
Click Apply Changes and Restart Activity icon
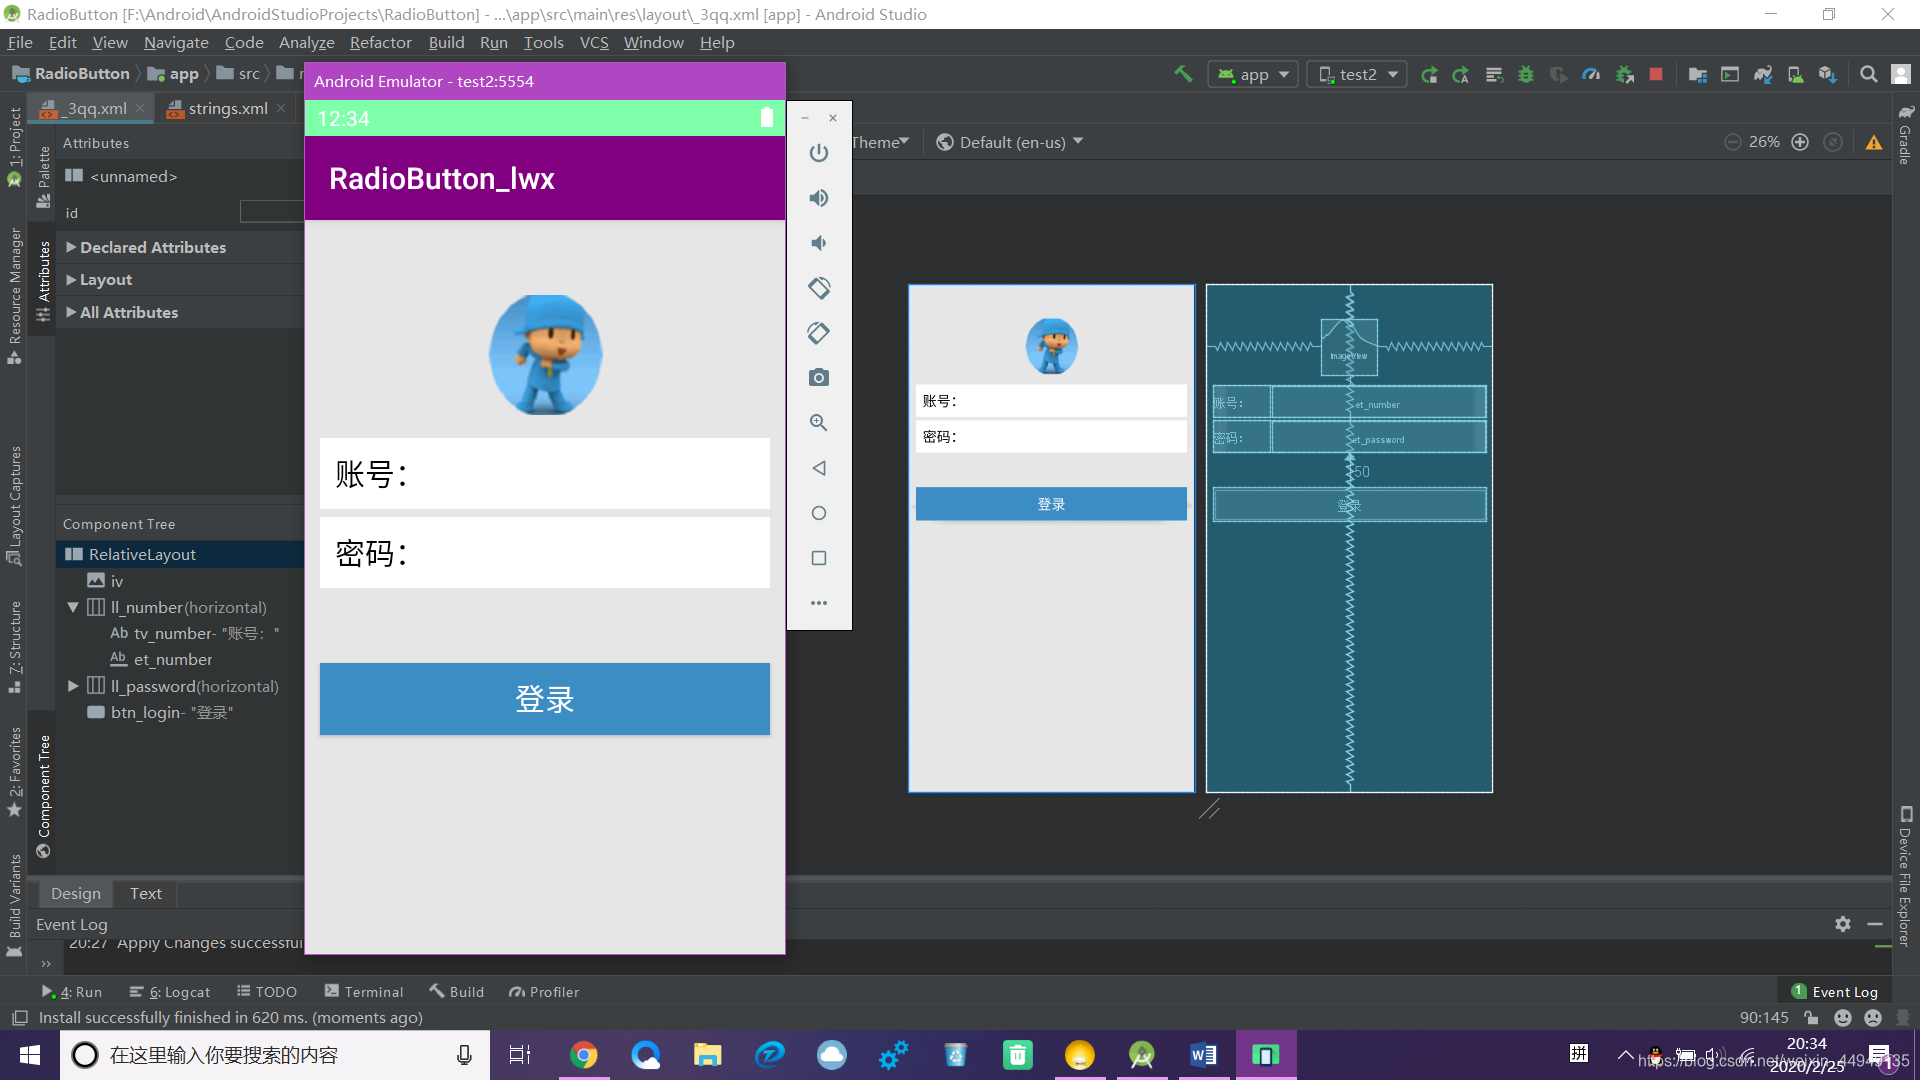(x=1461, y=74)
